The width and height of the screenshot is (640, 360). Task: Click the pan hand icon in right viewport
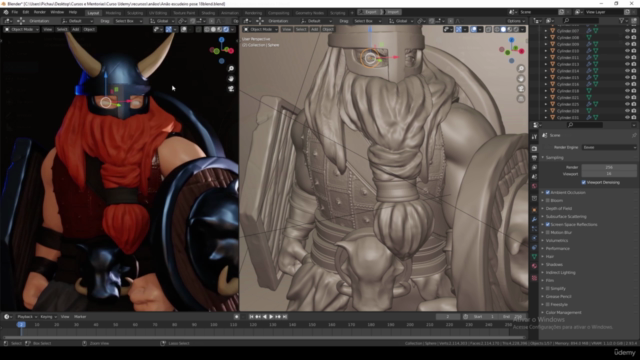tap(521, 79)
